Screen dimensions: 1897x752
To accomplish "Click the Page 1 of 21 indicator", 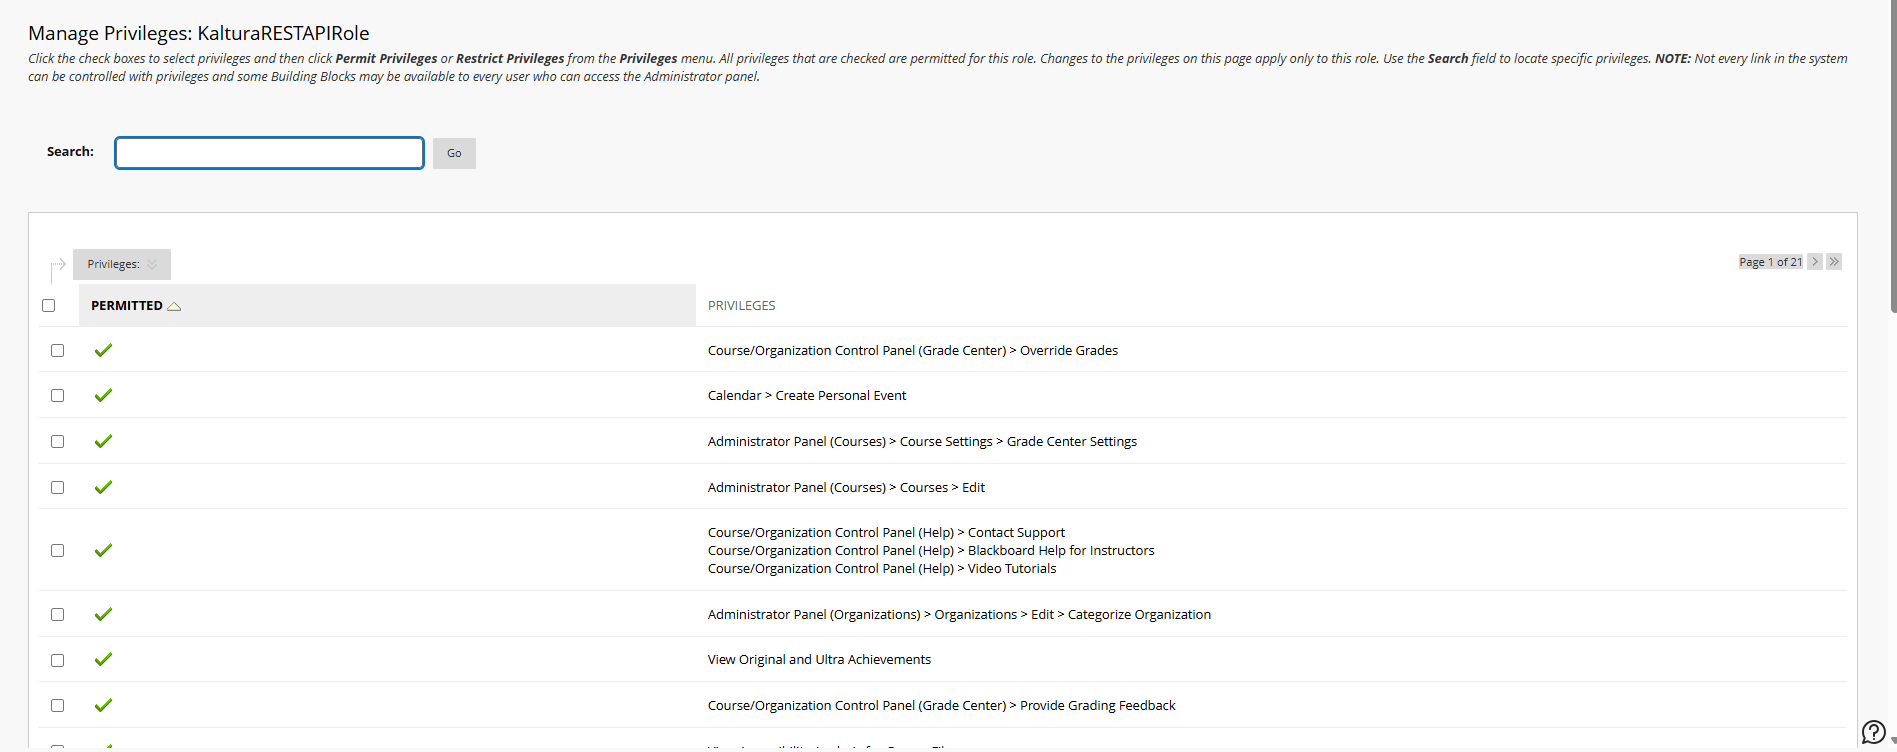I will point(1770,262).
